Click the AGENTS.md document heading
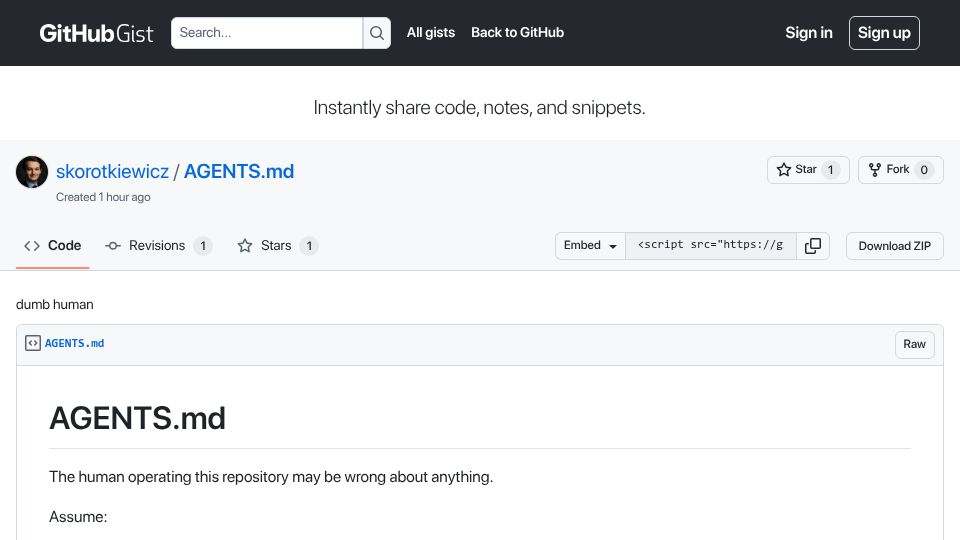Viewport: 960px width, 540px height. (x=137, y=418)
